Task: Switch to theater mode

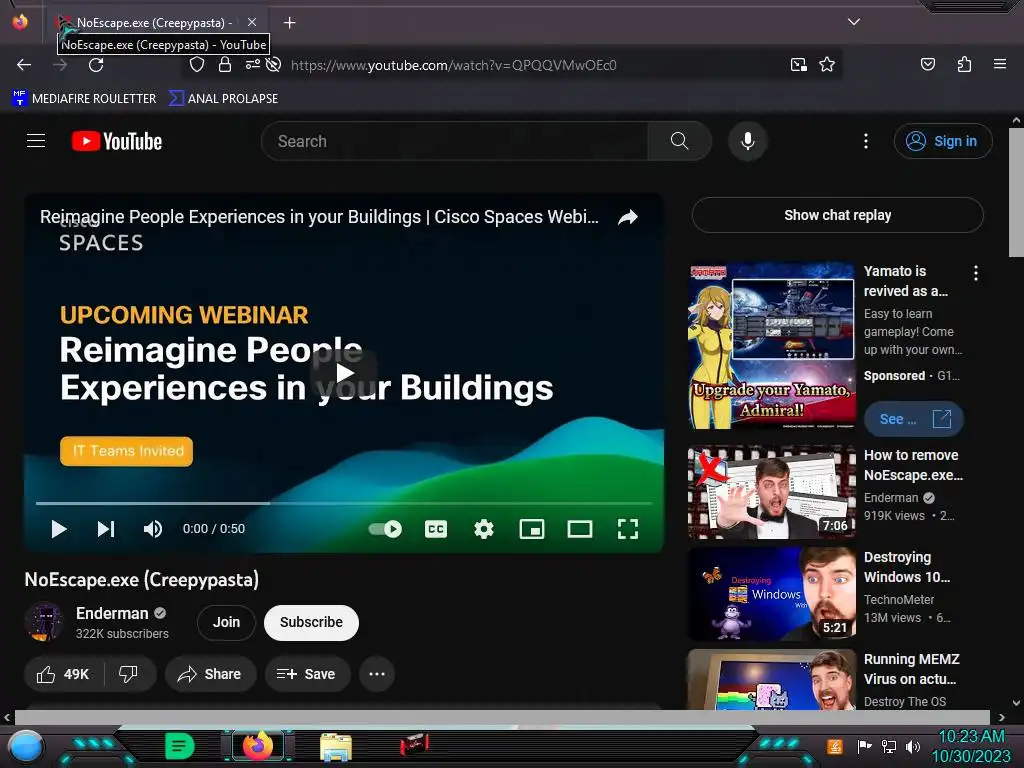Action: 580,529
